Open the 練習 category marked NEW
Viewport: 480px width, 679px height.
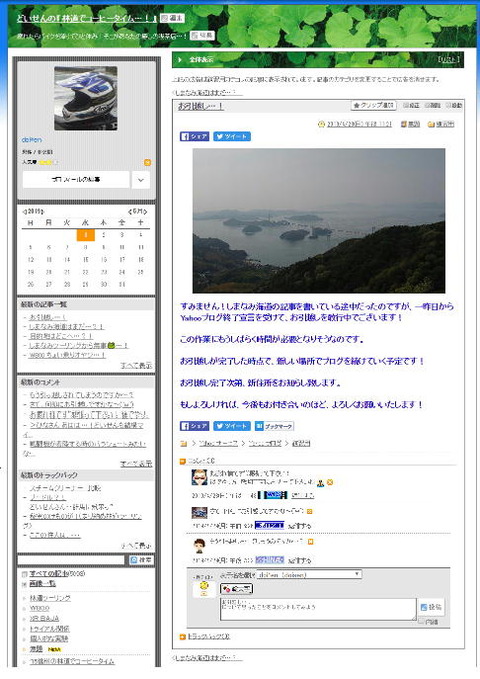point(36,649)
